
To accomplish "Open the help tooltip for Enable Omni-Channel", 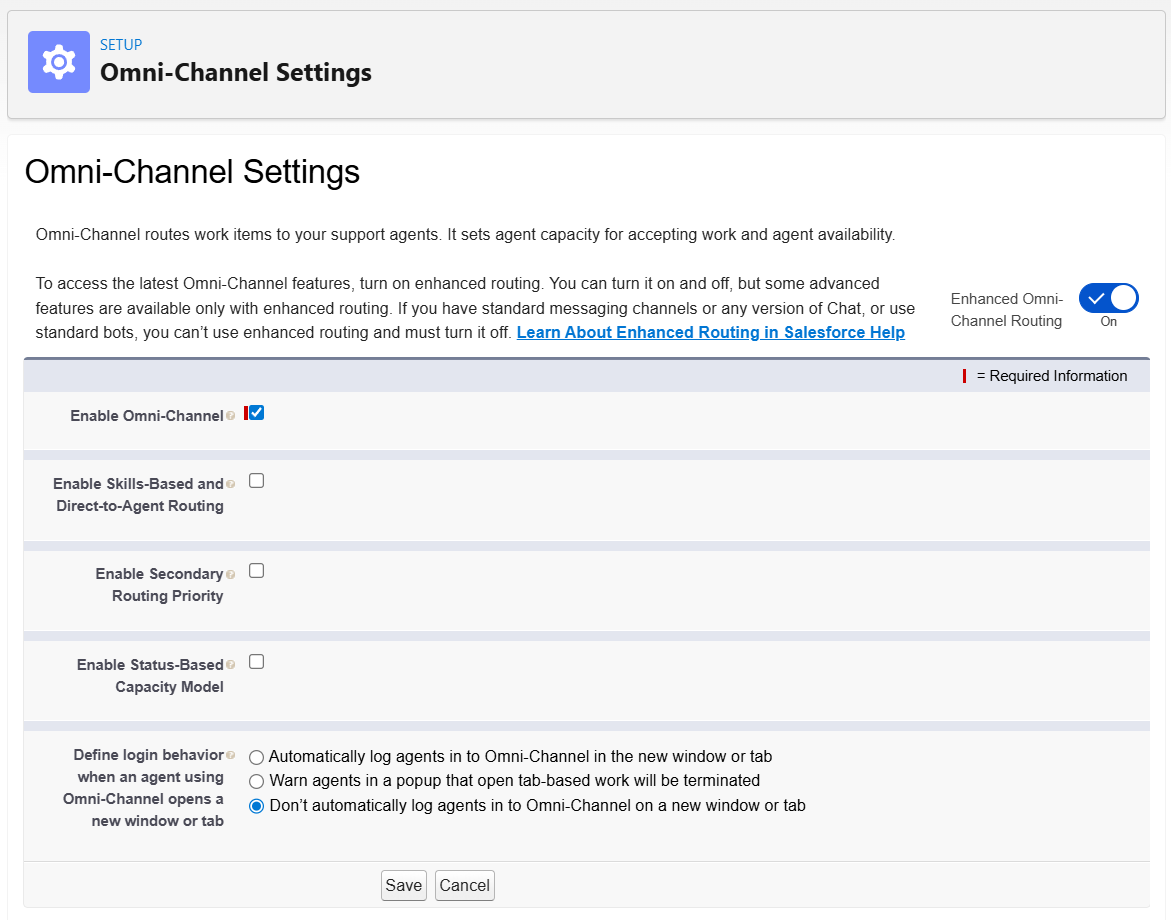I will [x=232, y=412].
